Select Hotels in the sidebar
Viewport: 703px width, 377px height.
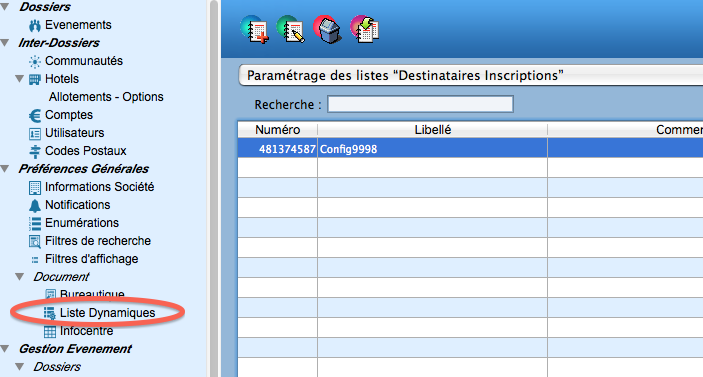point(62,79)
